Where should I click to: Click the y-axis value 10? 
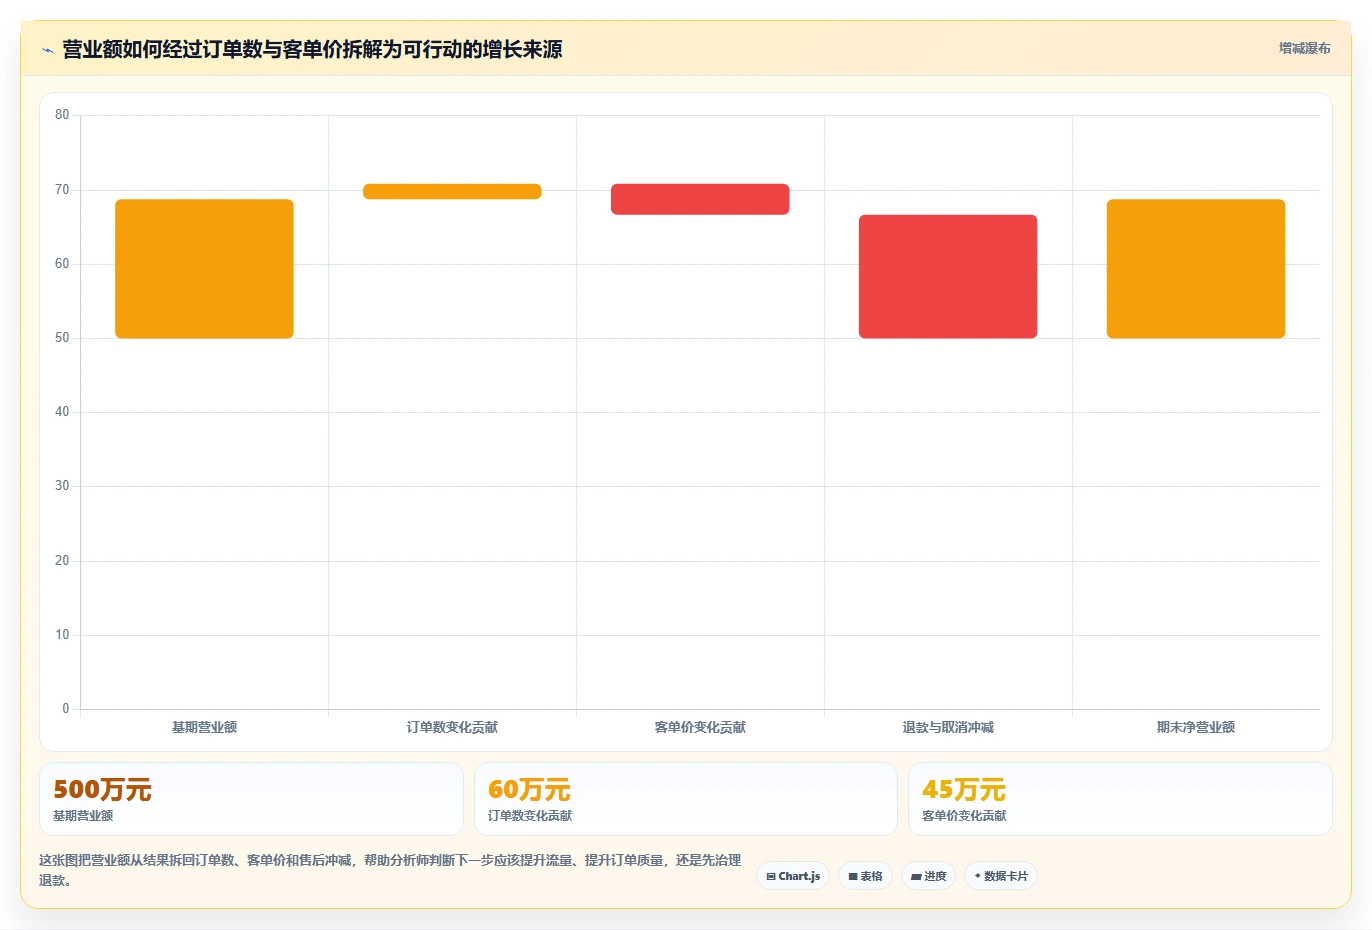[x=62, y=634]
